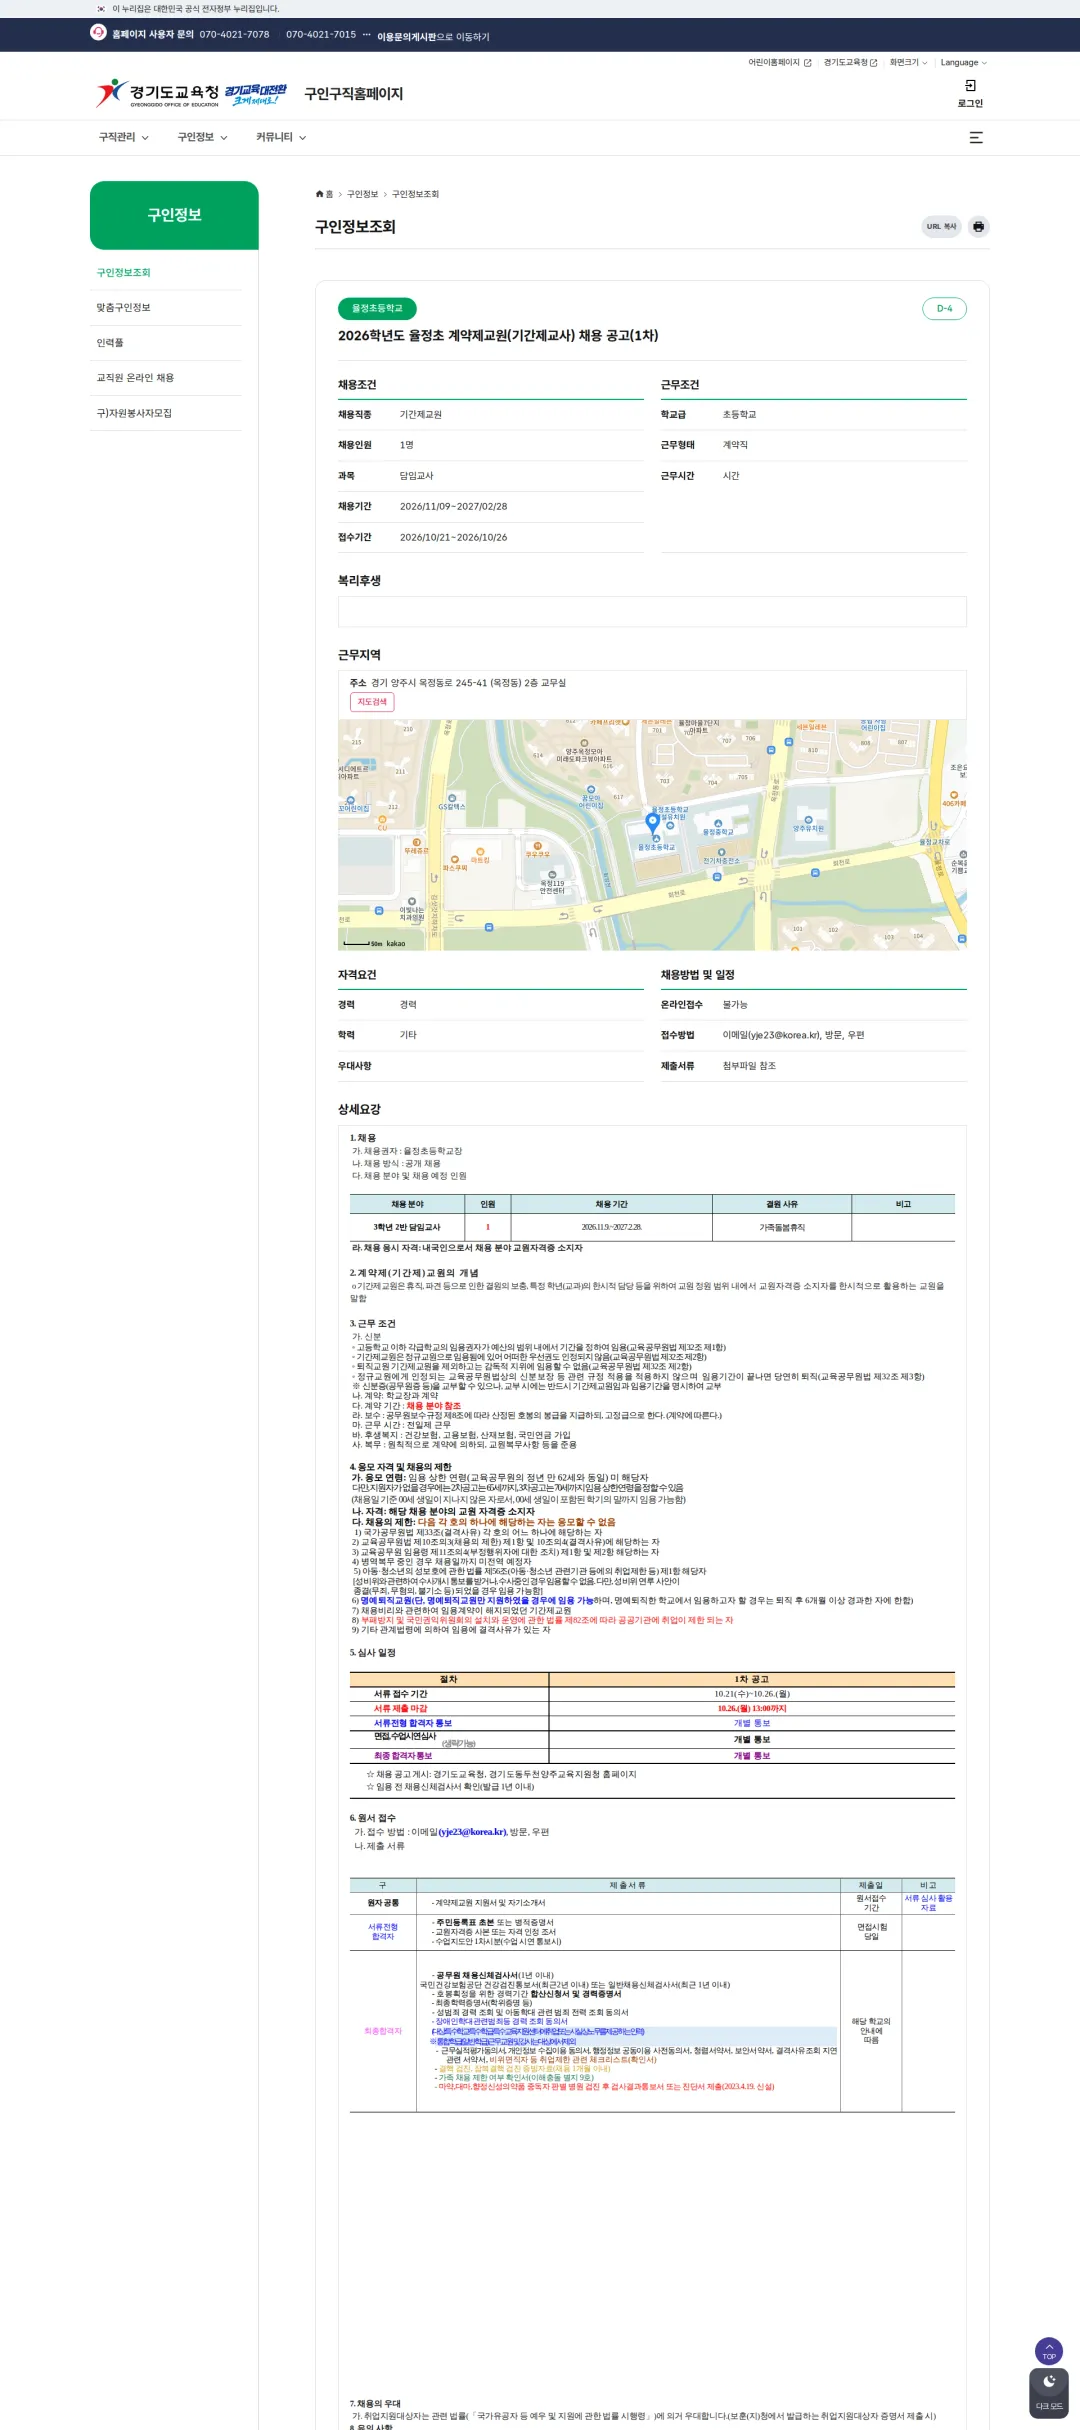Viewport: 1080px width, 2430px height.
Task: Click the 채용직종 value 기간제교원
Action: pos(421,415)
